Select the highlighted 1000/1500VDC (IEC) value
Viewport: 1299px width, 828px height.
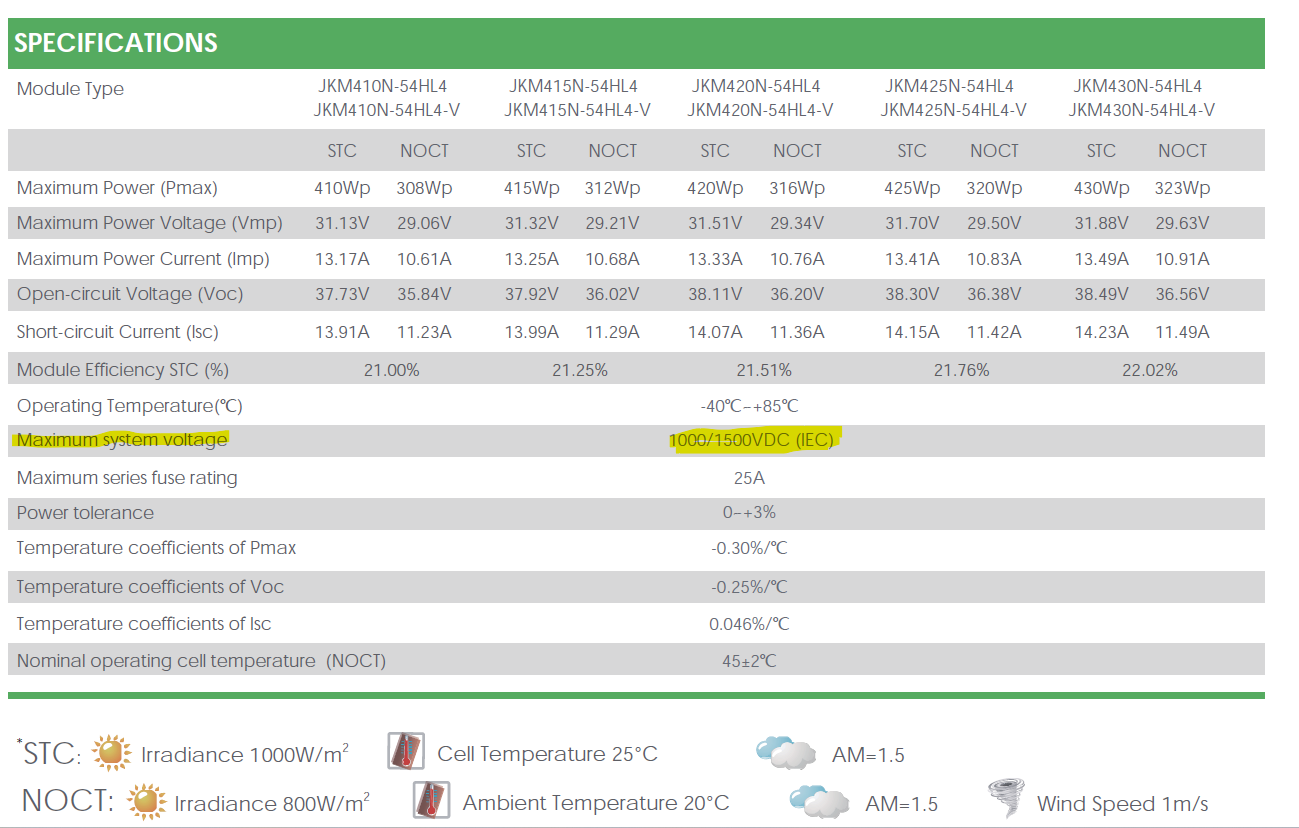coord(751,440)
